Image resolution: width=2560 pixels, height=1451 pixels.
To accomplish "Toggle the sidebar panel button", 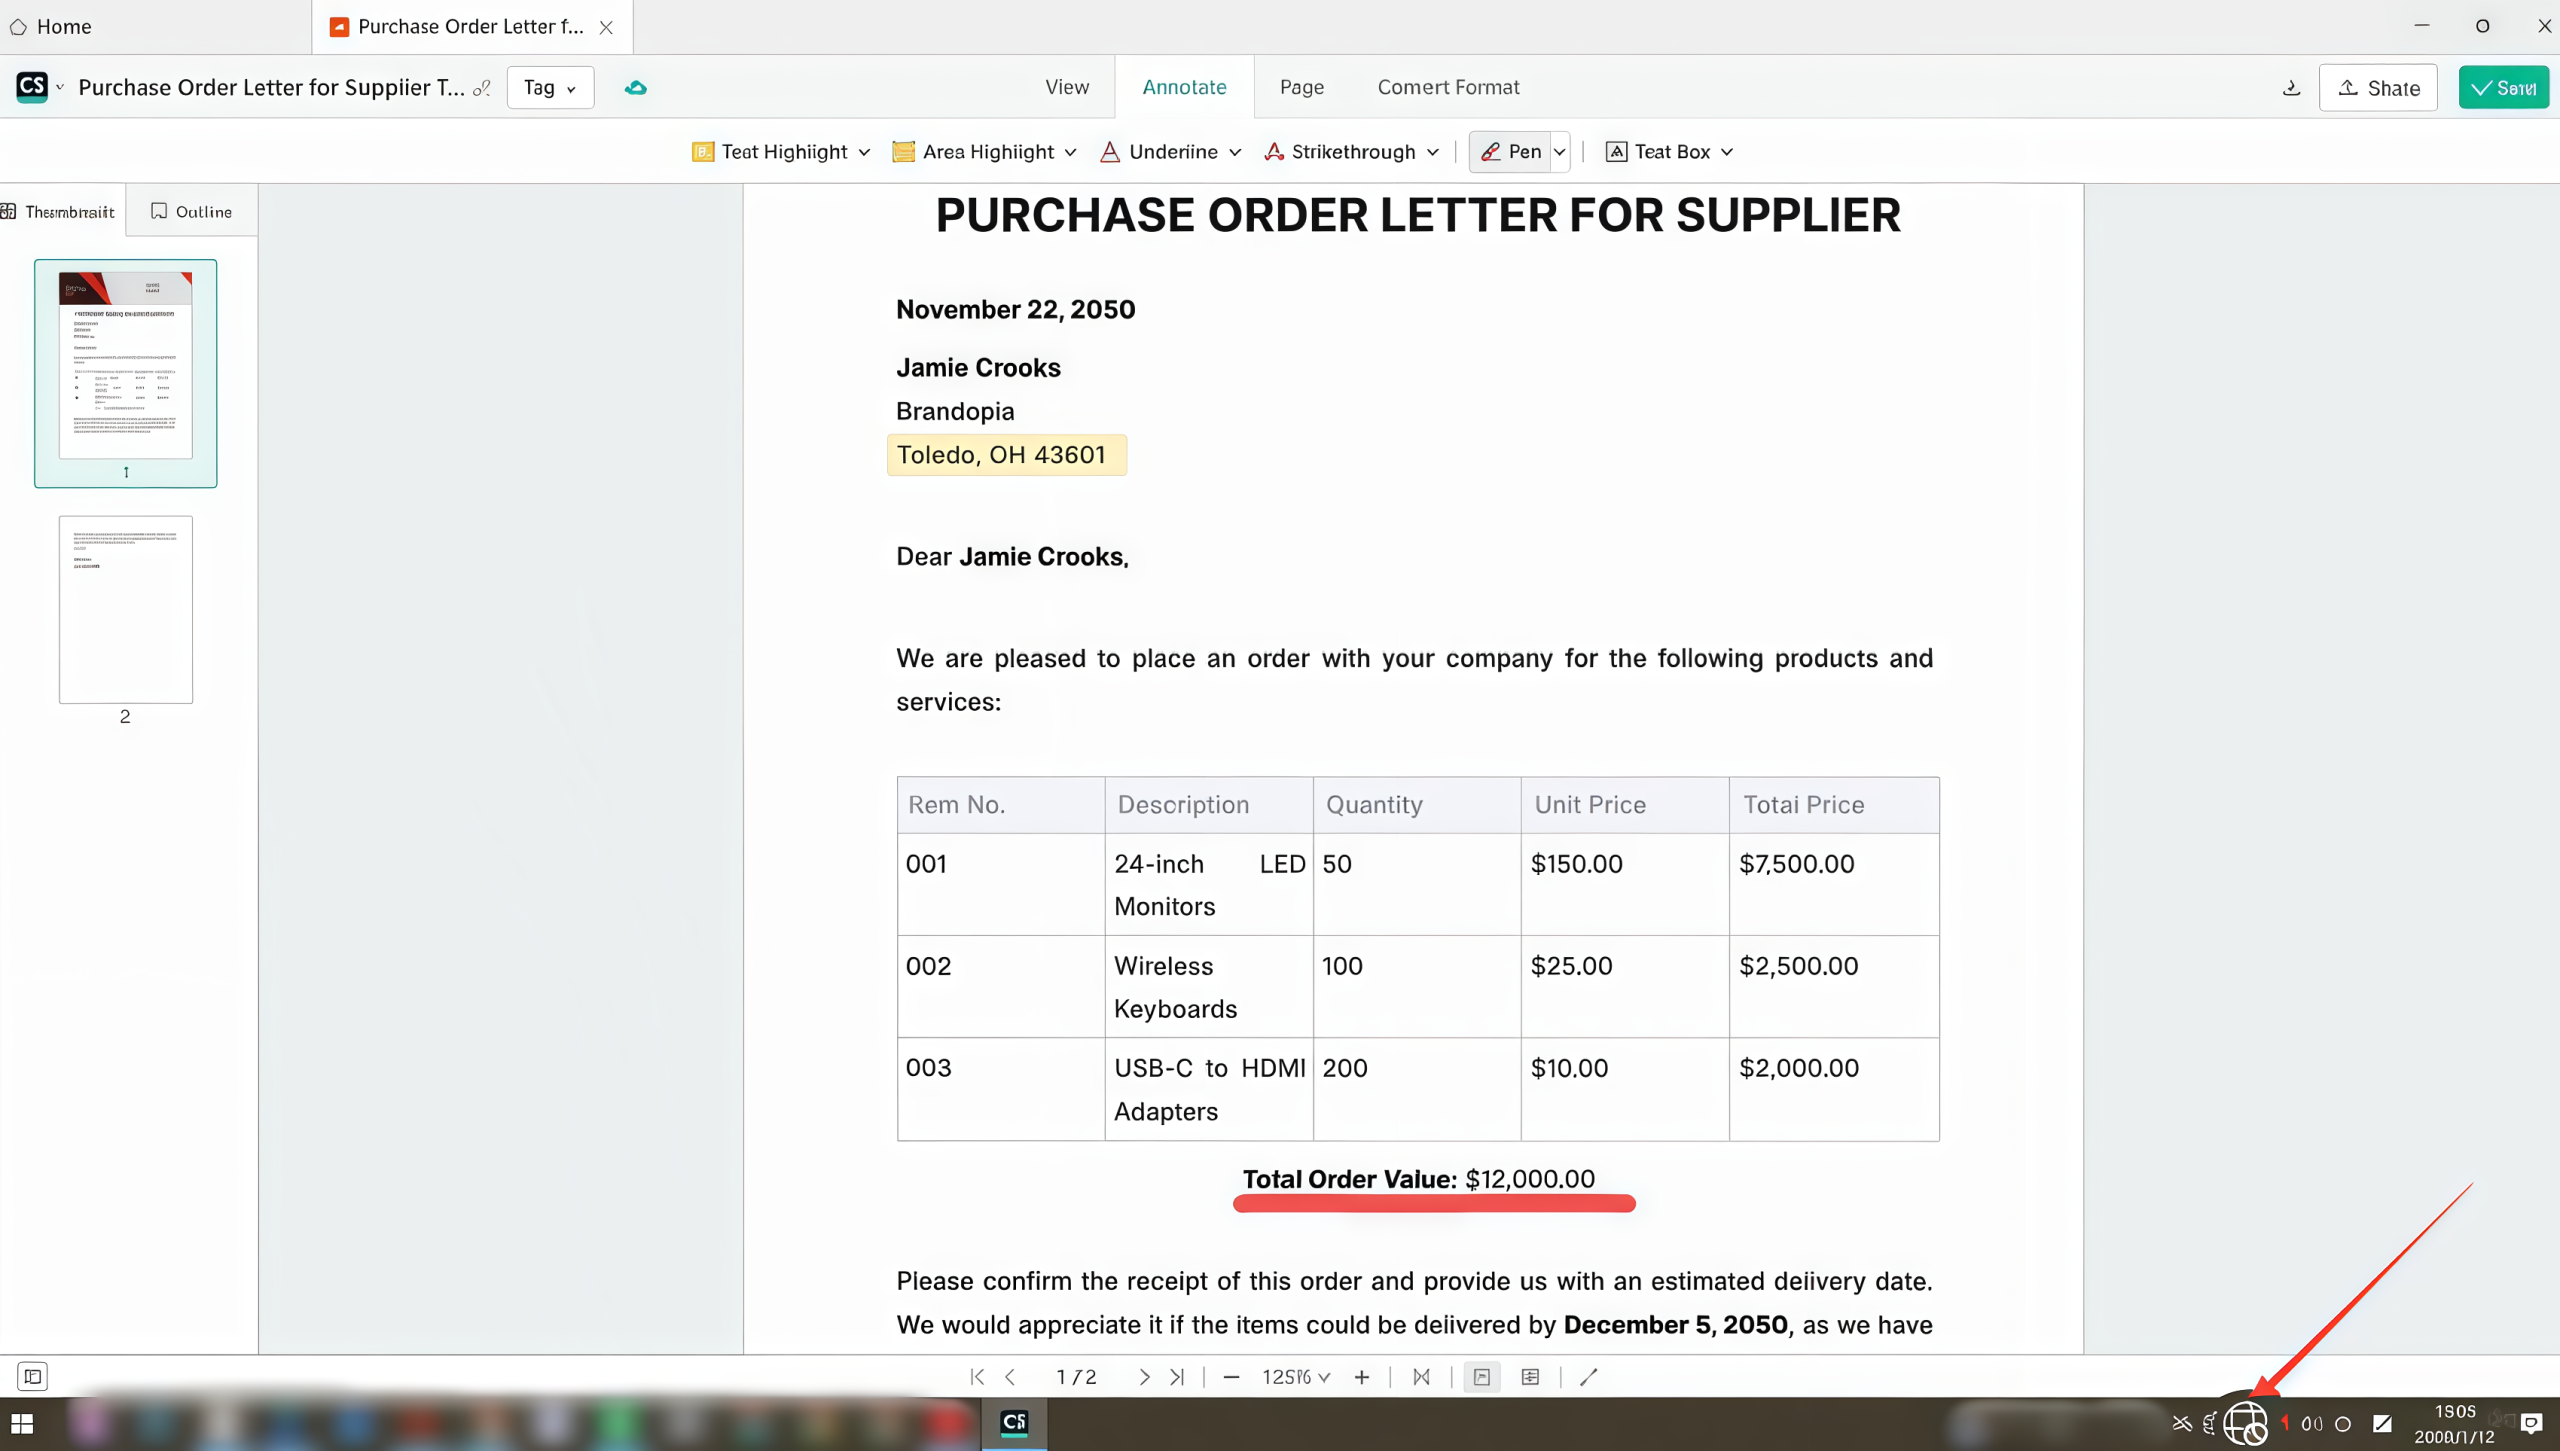I will 32,1377.
